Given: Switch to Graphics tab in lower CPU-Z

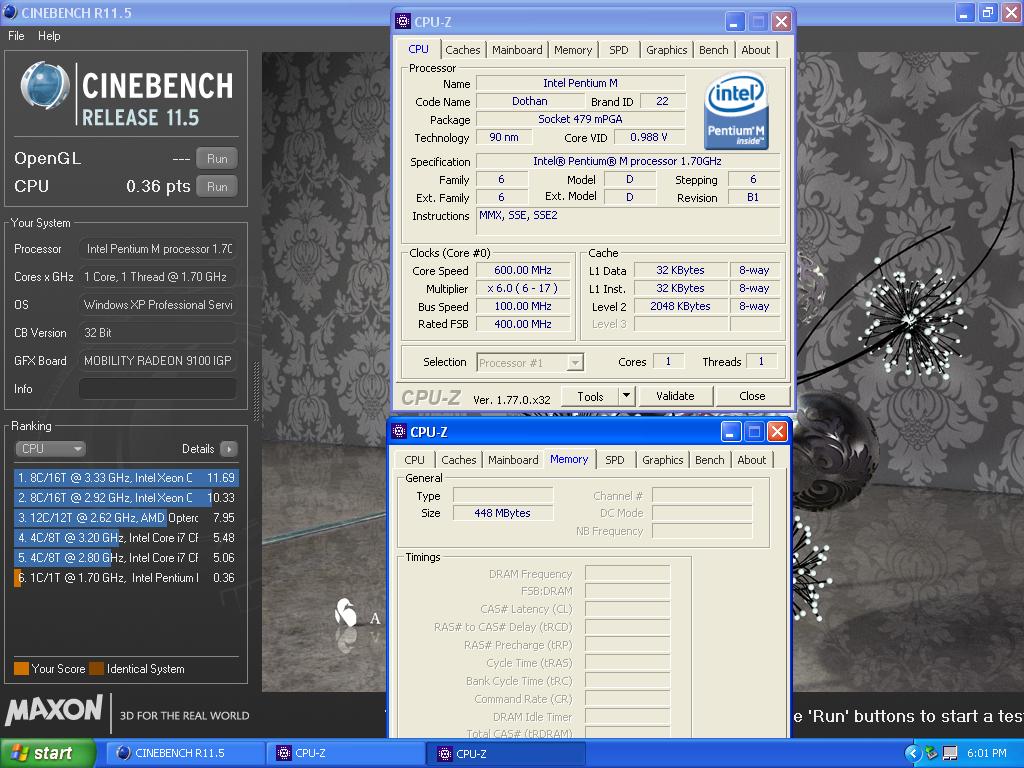Looking at the screenshot, I should click(662, 460).
